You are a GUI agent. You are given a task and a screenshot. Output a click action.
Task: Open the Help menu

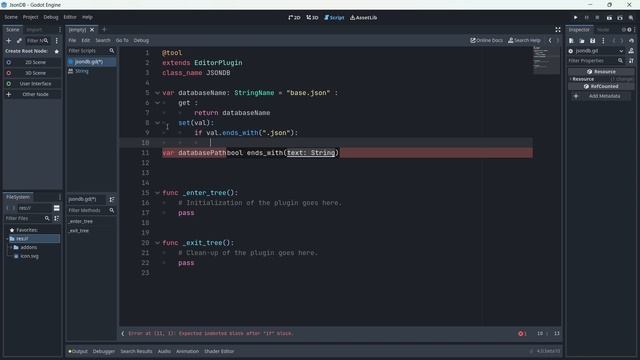87,17
